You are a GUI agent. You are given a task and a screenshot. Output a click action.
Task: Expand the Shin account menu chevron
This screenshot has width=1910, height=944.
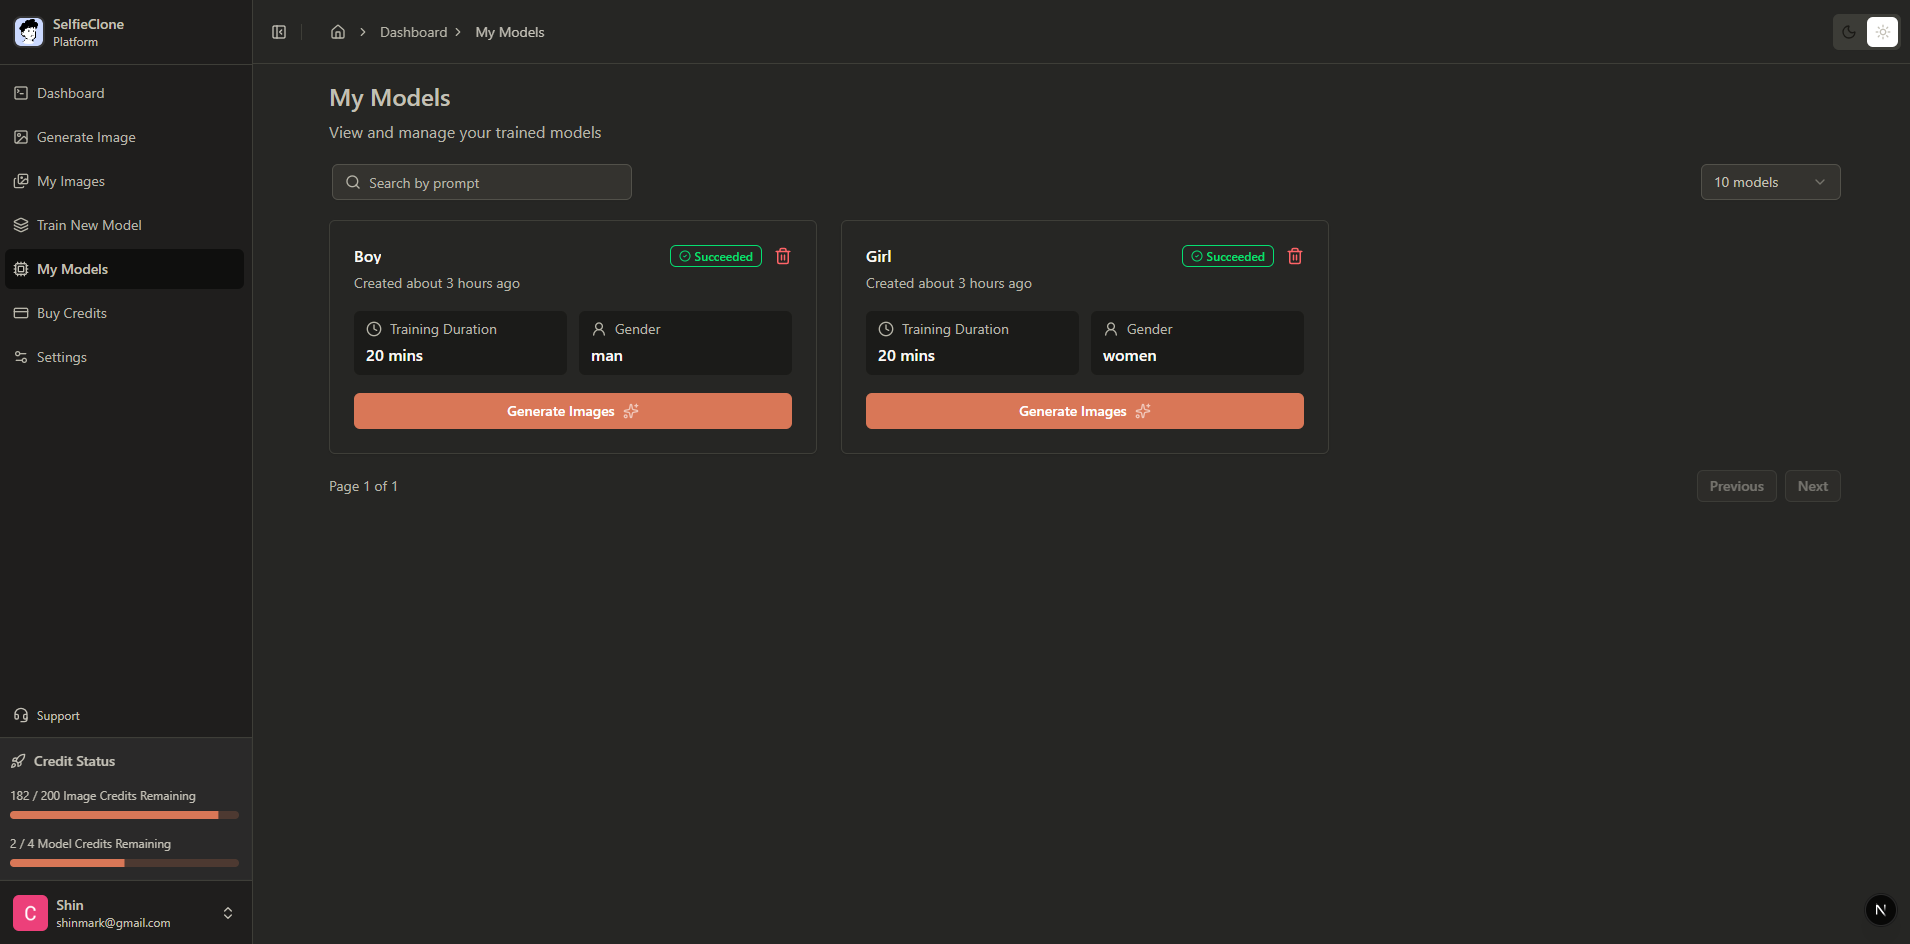click(x=227, y=912)
